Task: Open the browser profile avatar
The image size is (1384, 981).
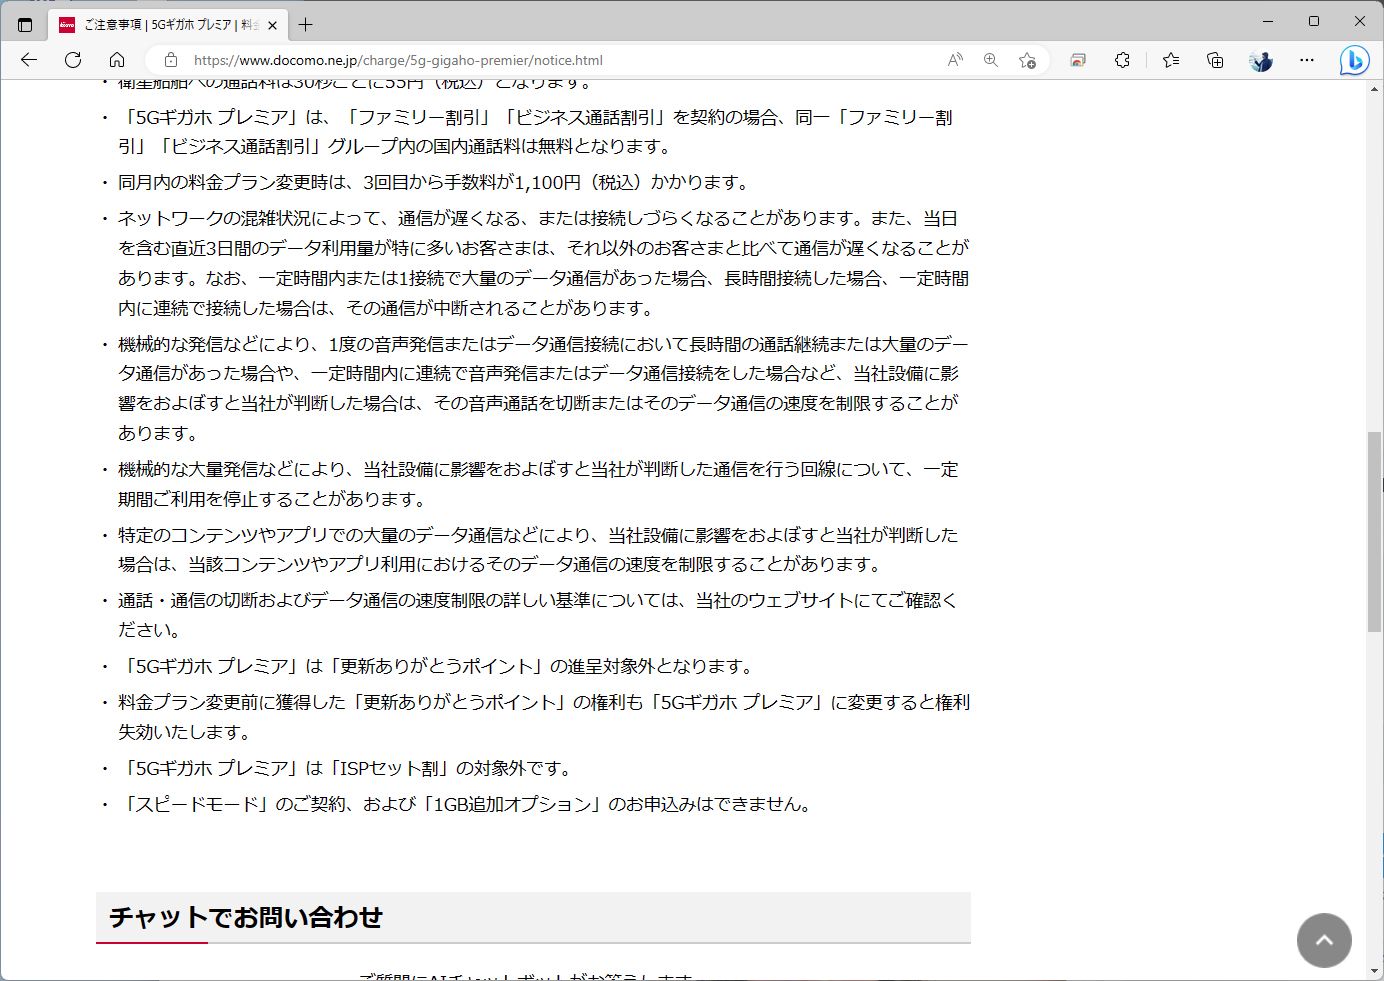Action: [1261, 60]
